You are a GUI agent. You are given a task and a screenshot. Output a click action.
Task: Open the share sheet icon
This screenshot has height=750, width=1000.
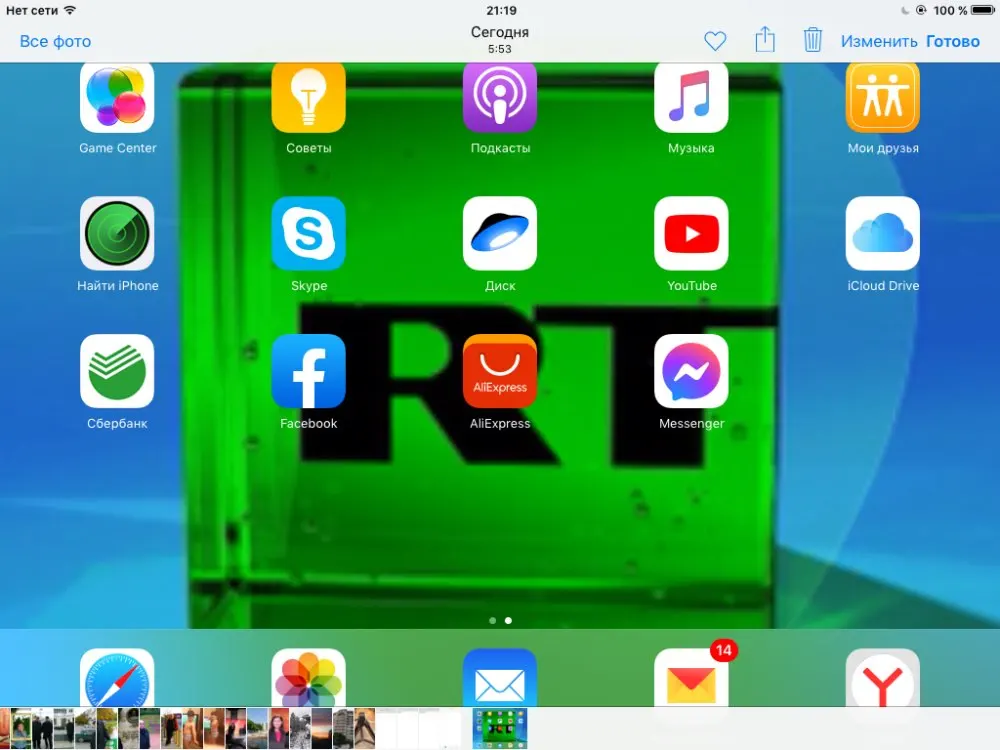click(765, 40)
